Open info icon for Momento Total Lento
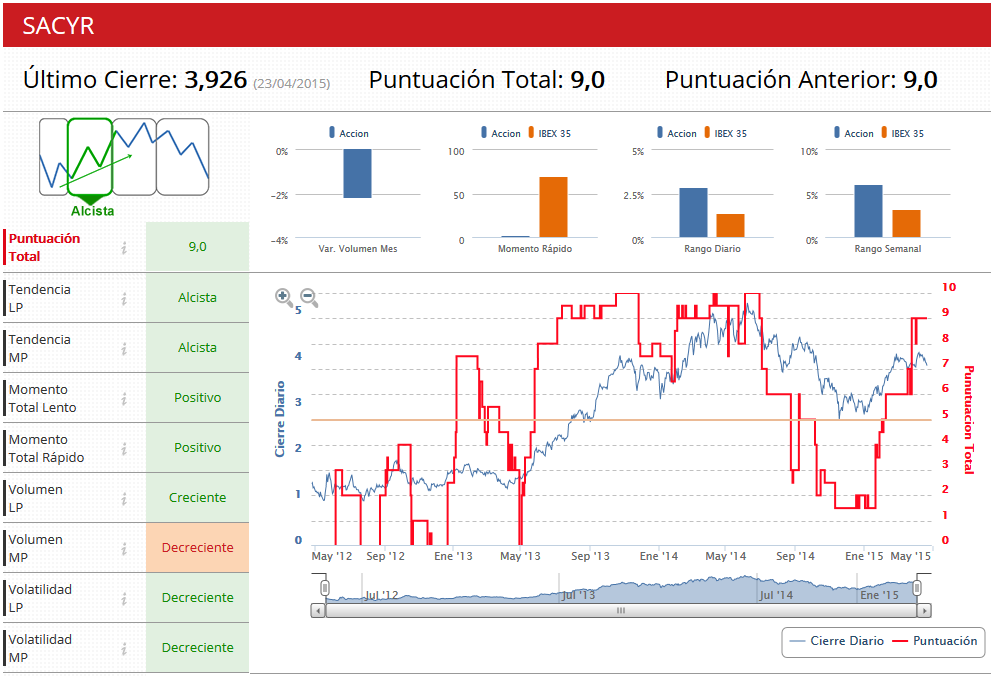The height and width of the screenshot is (676, 994). coord(124,398)
